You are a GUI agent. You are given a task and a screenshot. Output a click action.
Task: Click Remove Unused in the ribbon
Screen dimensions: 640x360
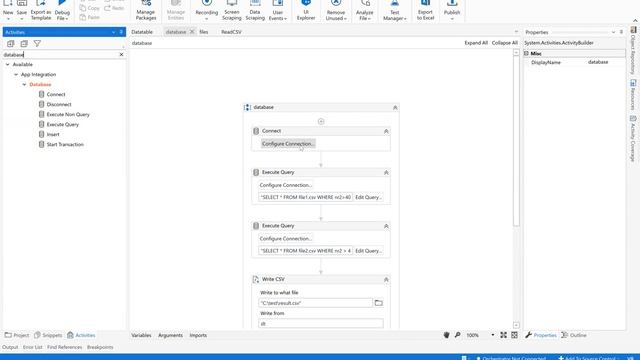coord(336,11)
